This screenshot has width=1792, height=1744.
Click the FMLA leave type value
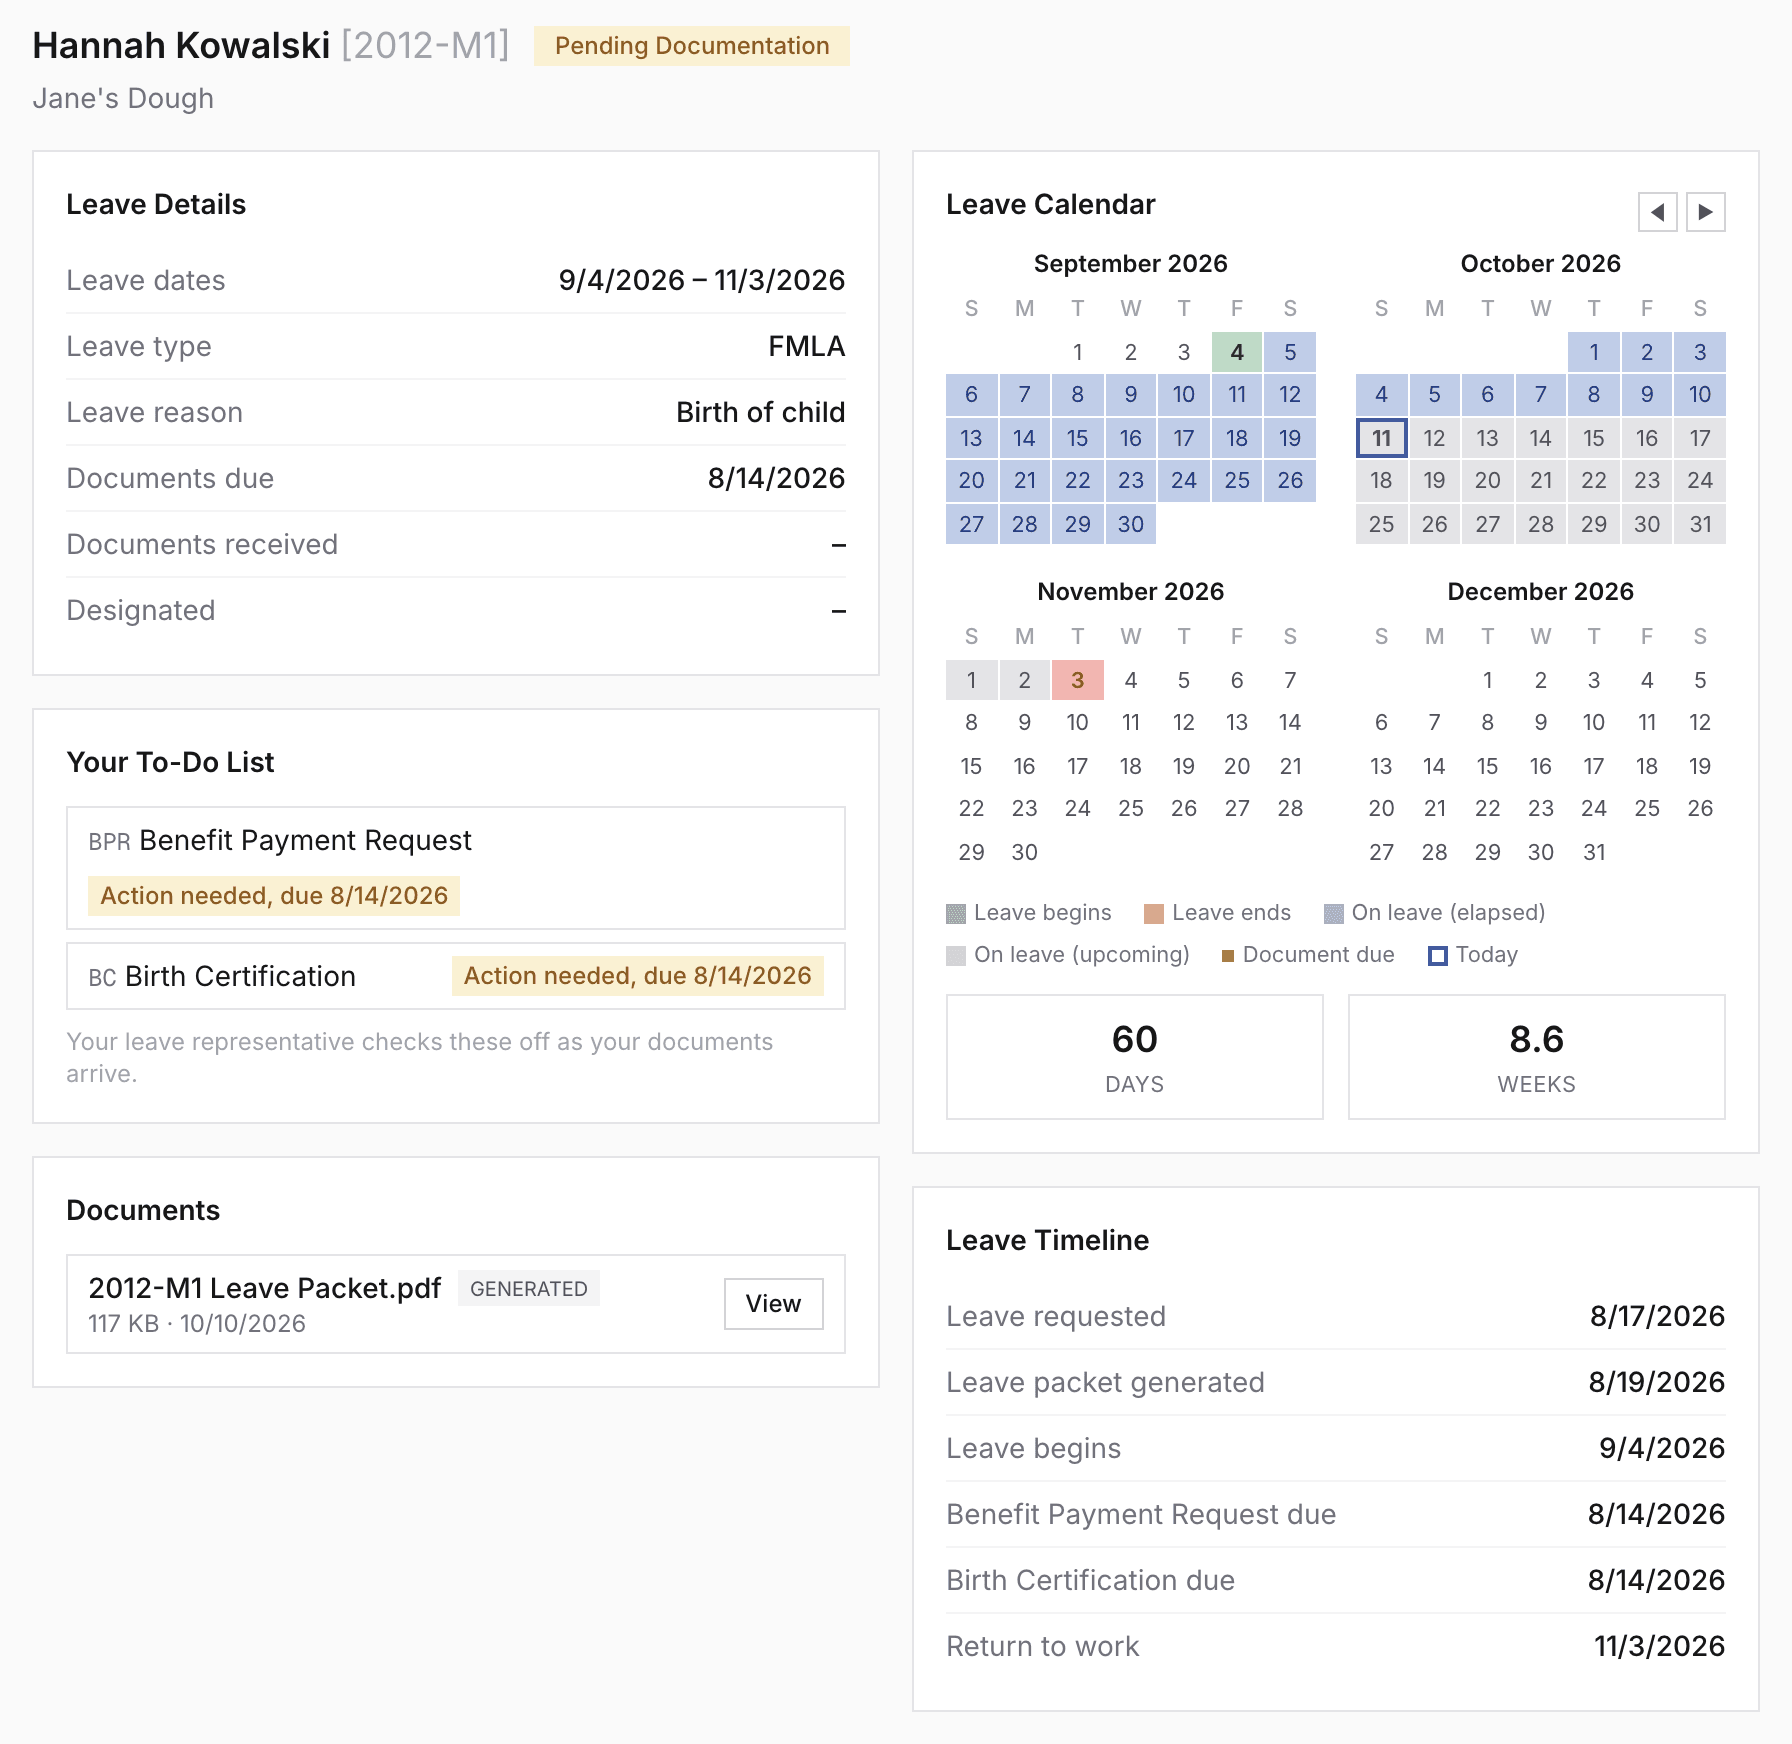click(x=806, y=346)
